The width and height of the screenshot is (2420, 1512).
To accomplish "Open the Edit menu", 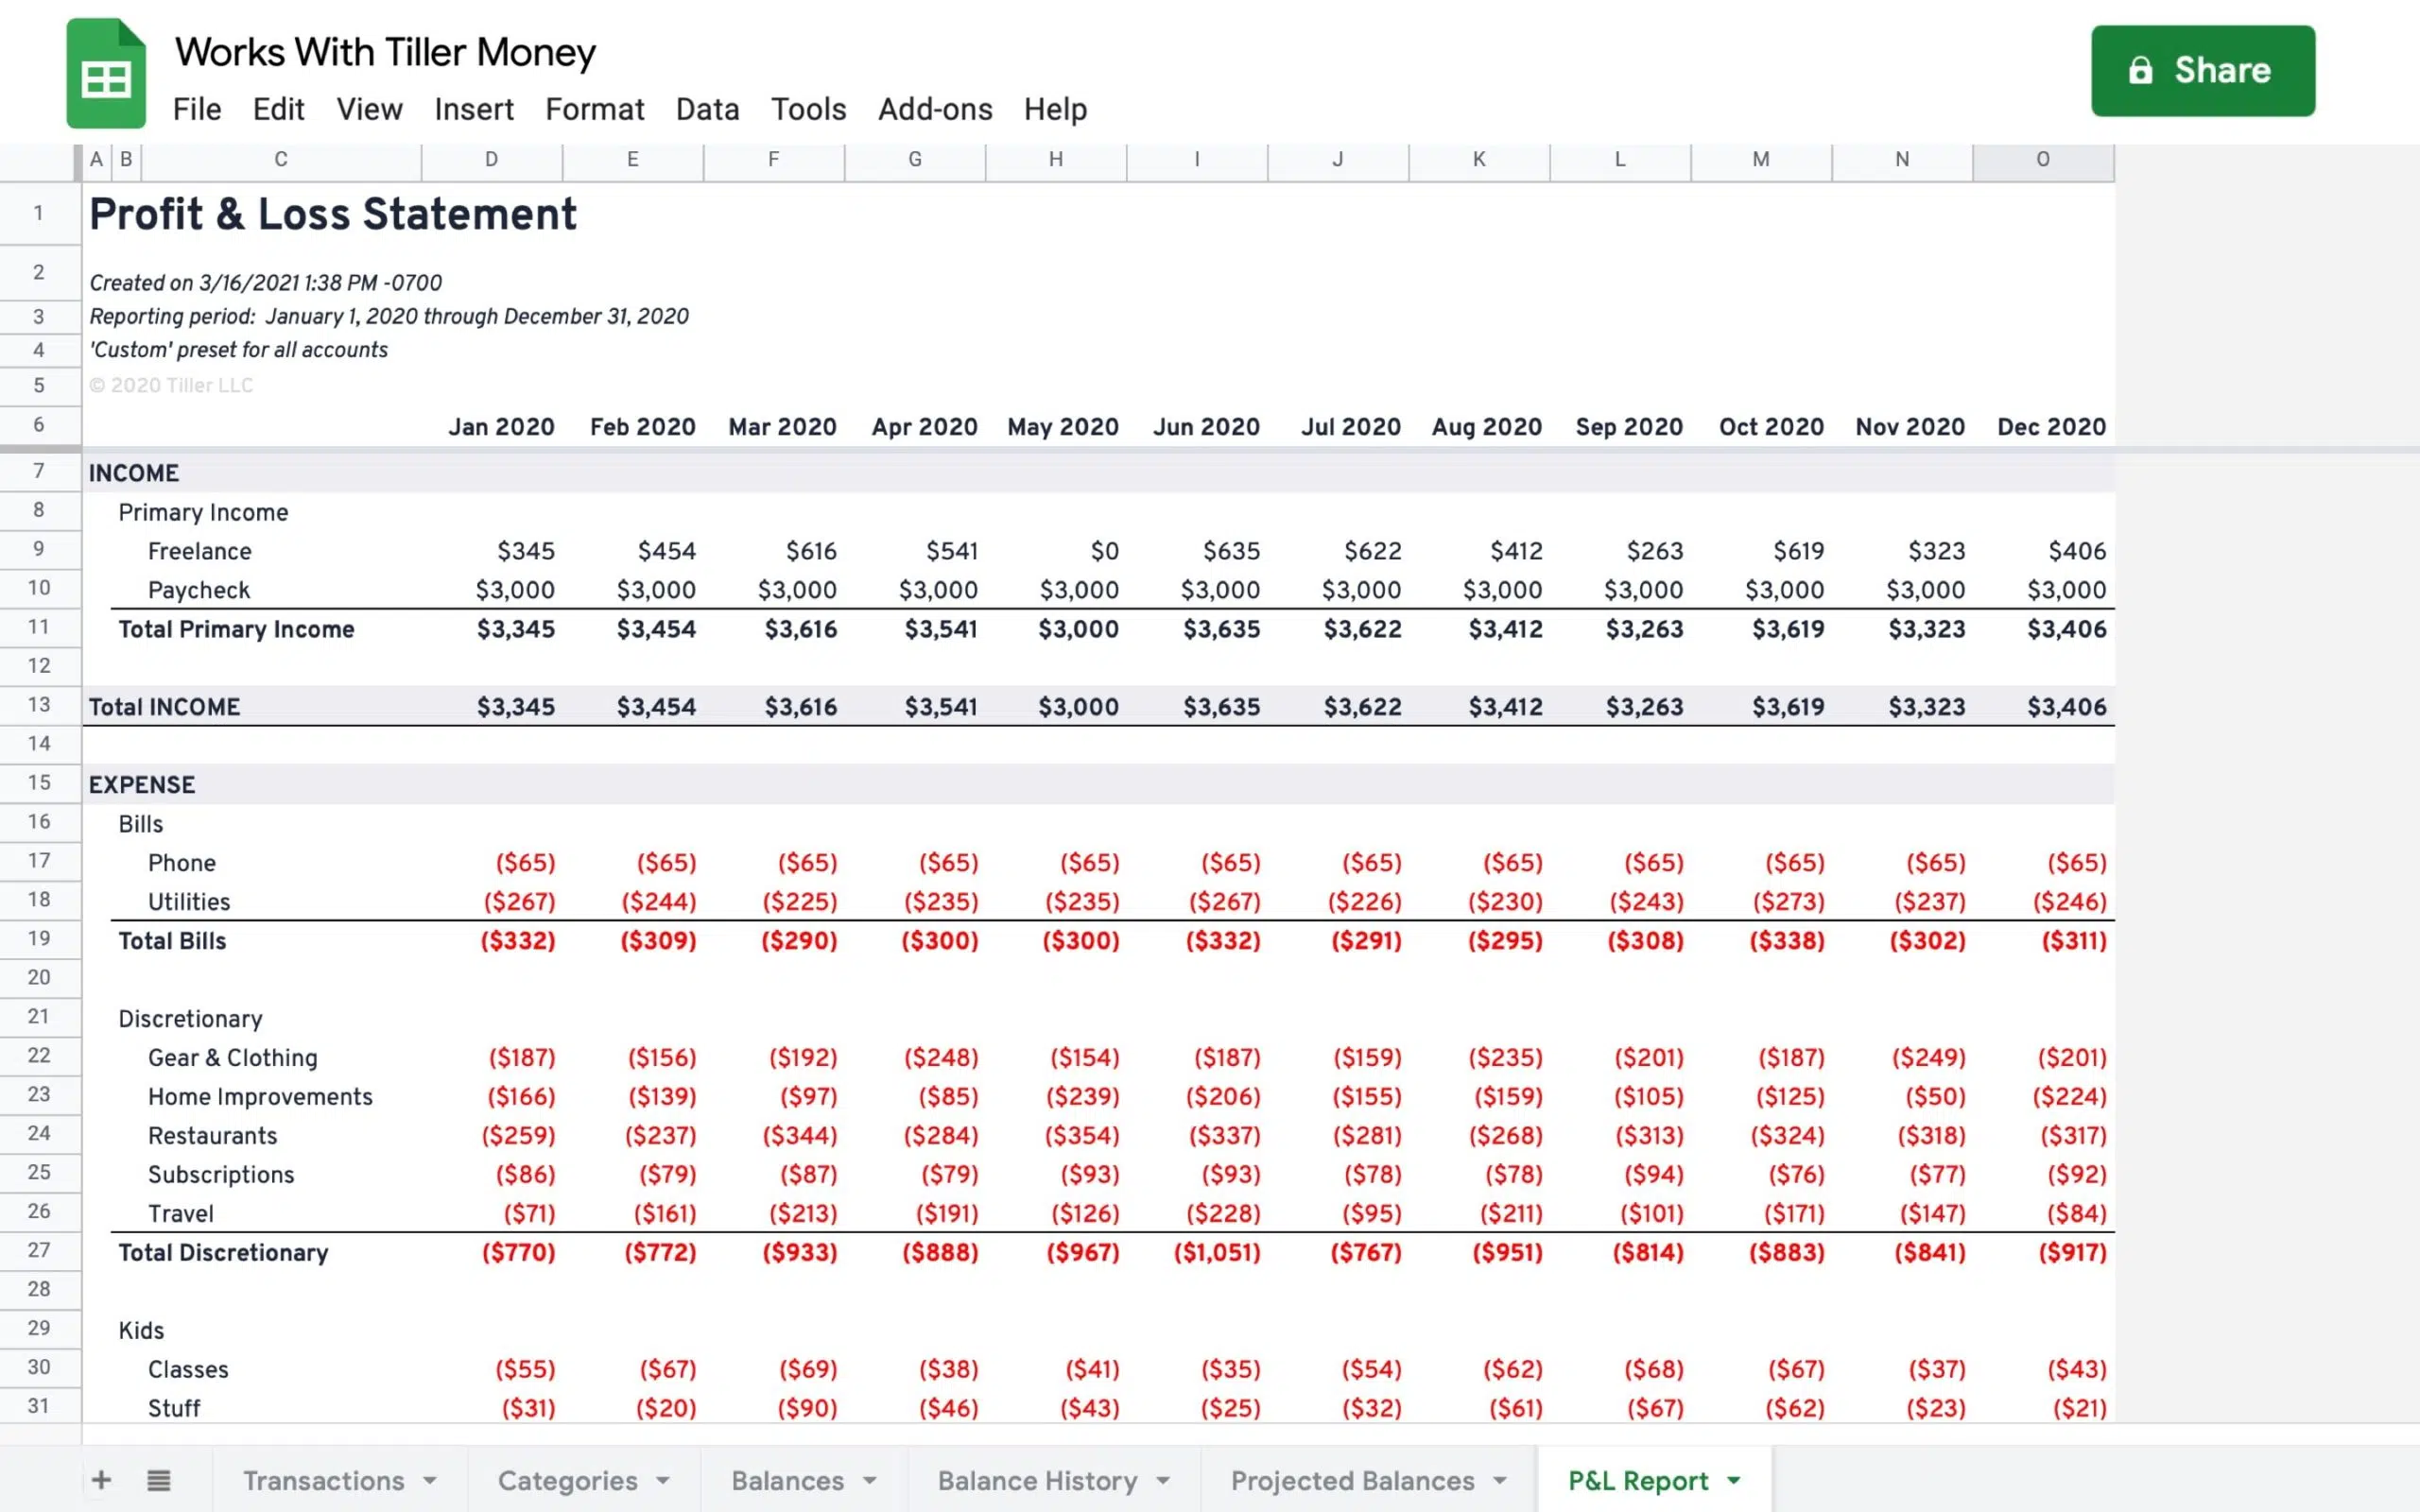I will (278, 109).
